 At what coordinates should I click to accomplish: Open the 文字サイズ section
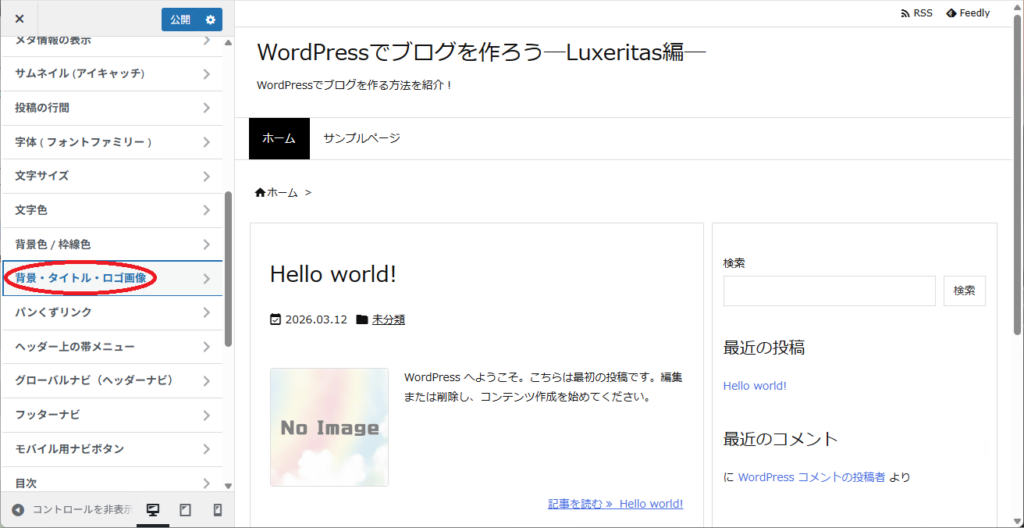coord(112,176)
